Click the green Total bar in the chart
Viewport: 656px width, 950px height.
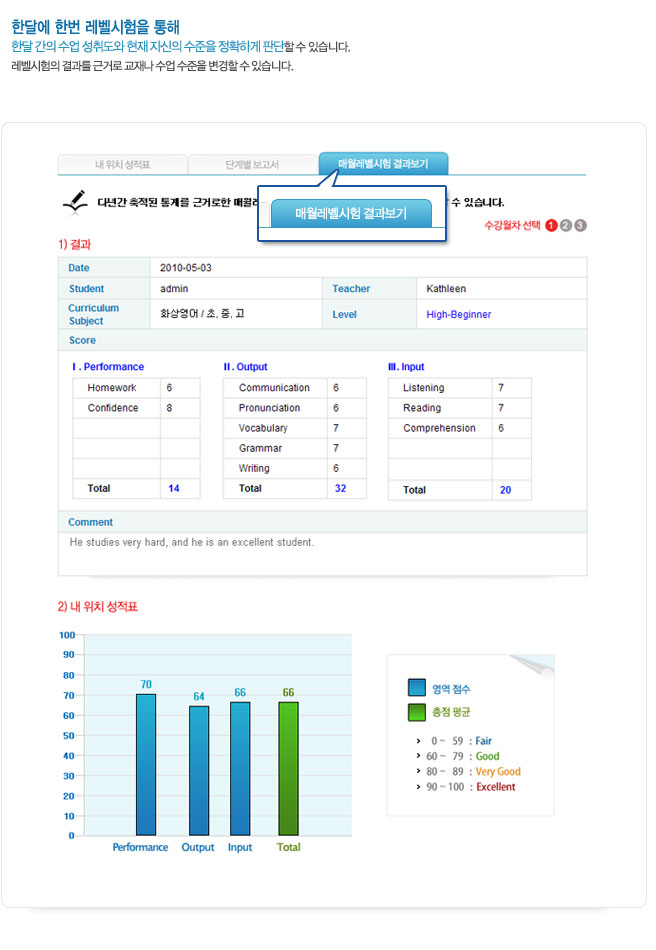(x=288, y=769)
